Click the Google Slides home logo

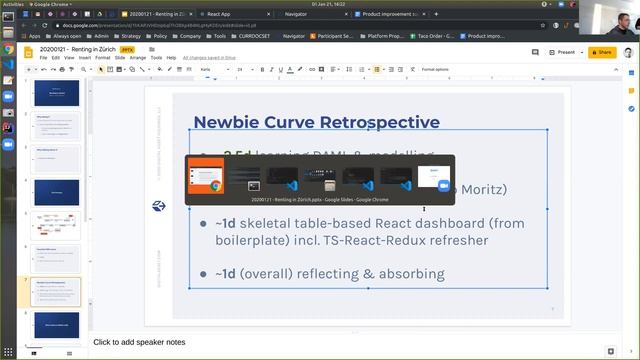pyautogui.click(x=28, y=53)
